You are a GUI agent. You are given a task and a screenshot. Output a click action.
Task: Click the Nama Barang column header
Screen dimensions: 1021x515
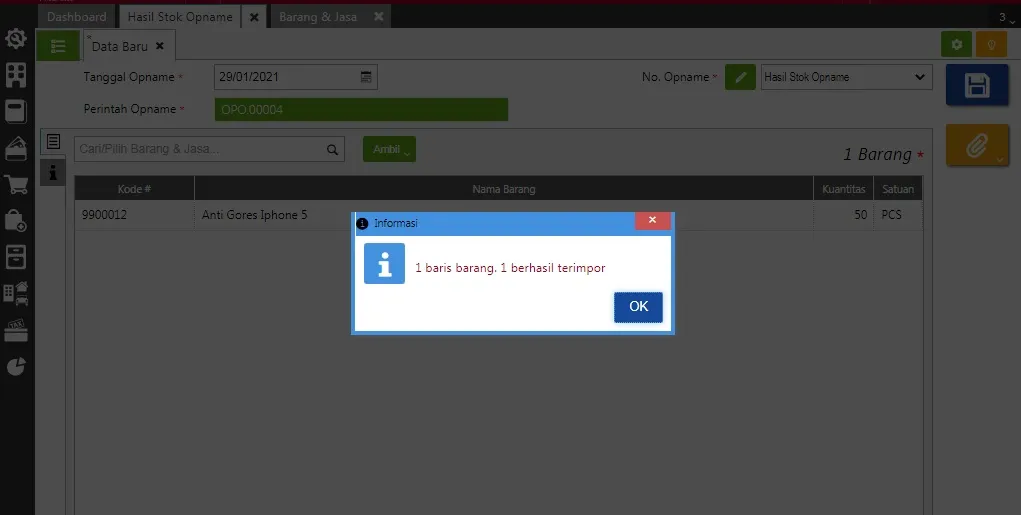tap(504, 189)
